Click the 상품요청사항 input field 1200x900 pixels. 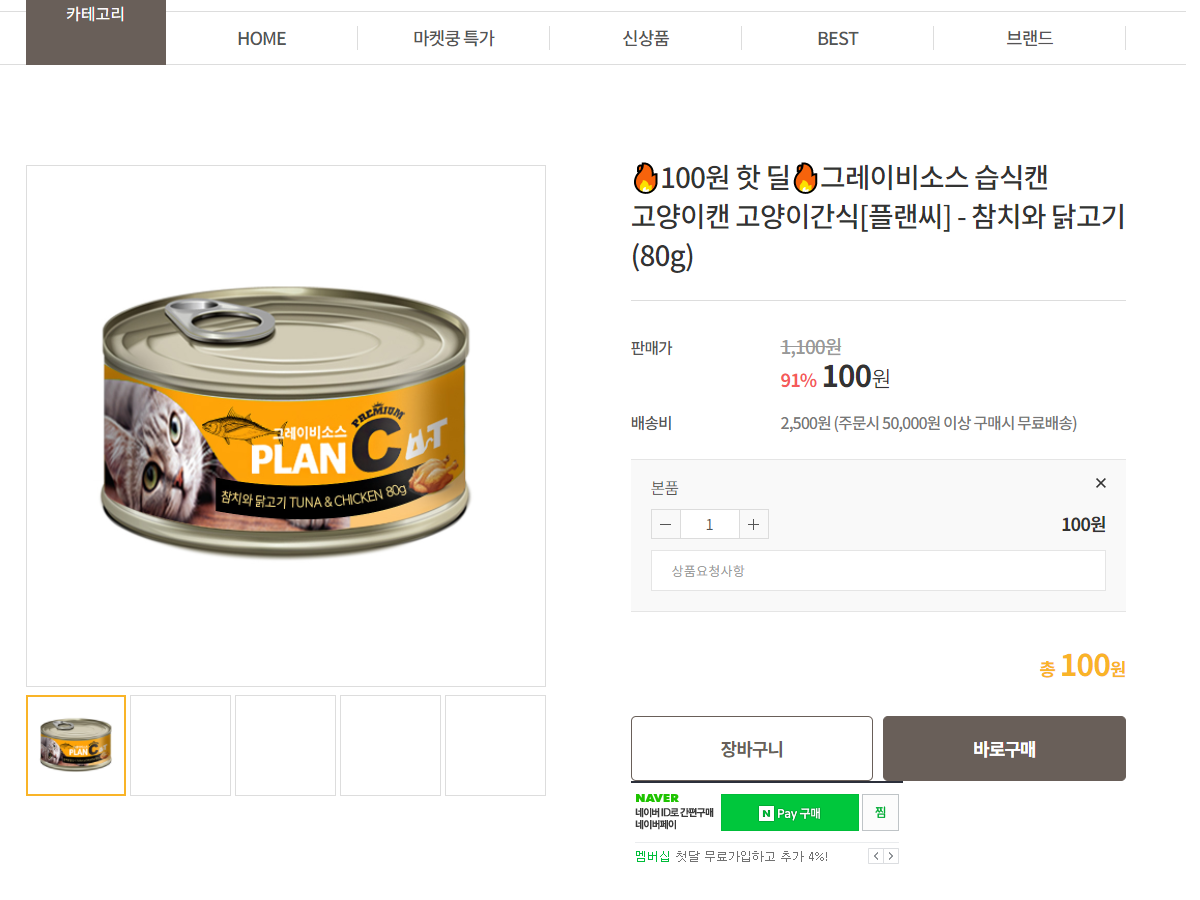878,570
